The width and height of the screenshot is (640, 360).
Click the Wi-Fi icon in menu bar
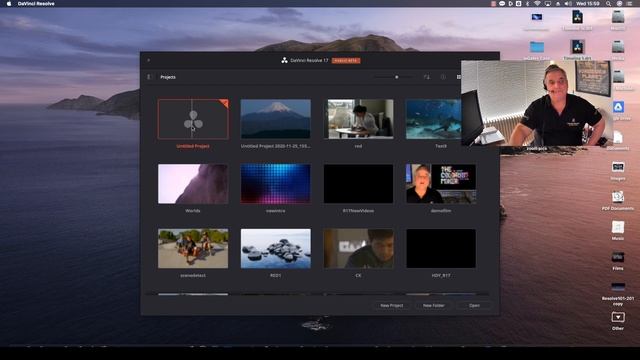click(537, 4)
